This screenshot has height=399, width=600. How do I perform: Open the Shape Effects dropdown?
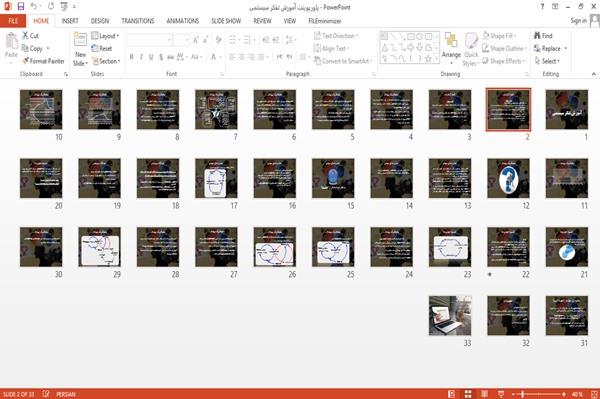pyautogui.click(x=504, y=61)
